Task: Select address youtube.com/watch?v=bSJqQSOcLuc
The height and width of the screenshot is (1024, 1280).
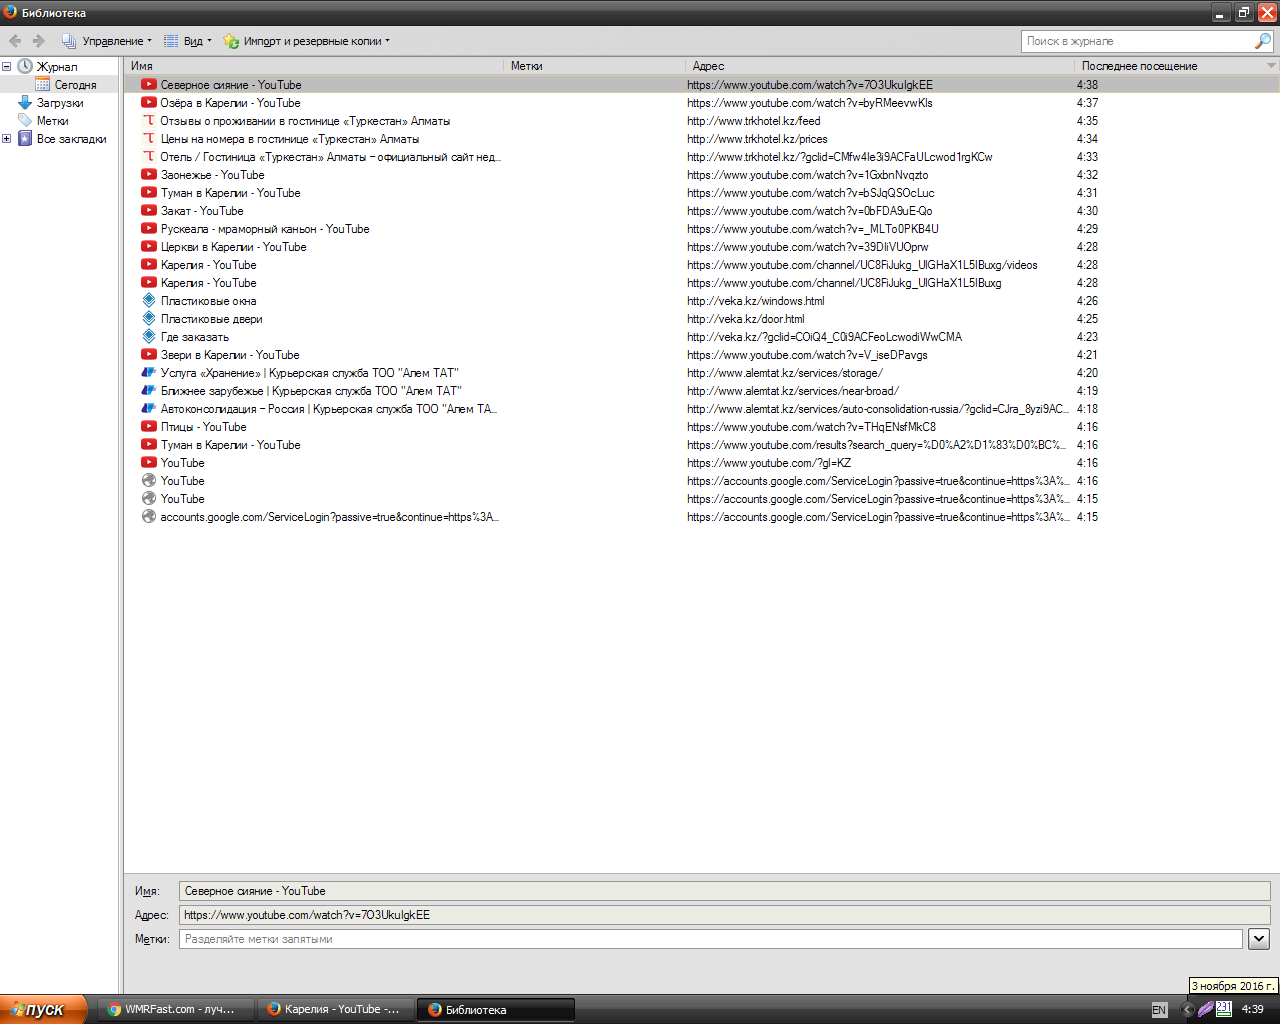Action: coord(811,193)
